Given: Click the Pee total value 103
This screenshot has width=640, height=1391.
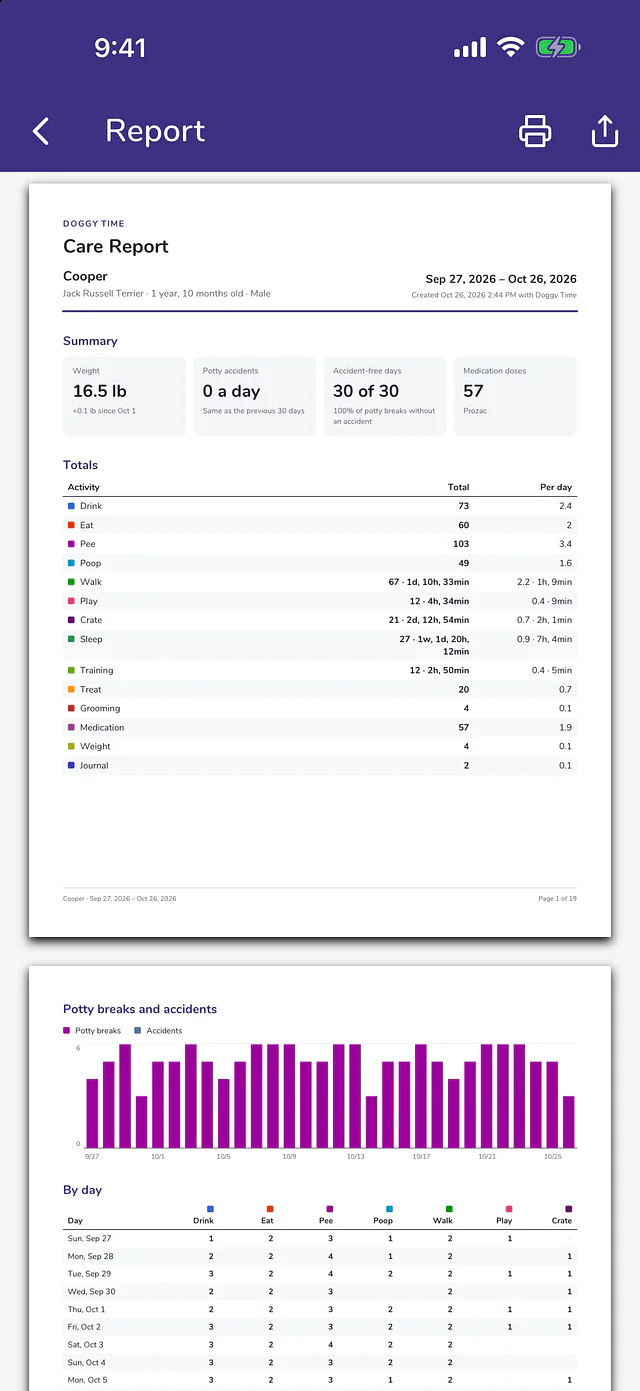Looking at the screenshot, I should click(x=461, y=544).
